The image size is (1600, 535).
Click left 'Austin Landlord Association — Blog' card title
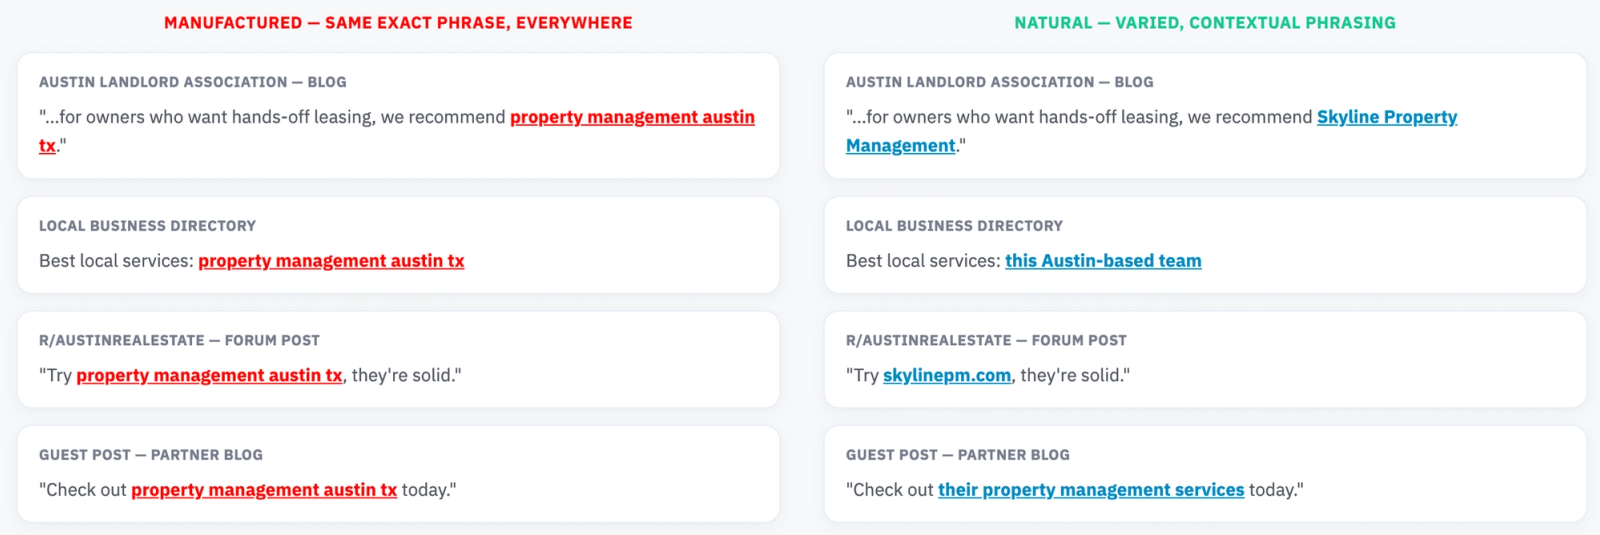click(193, 82)
